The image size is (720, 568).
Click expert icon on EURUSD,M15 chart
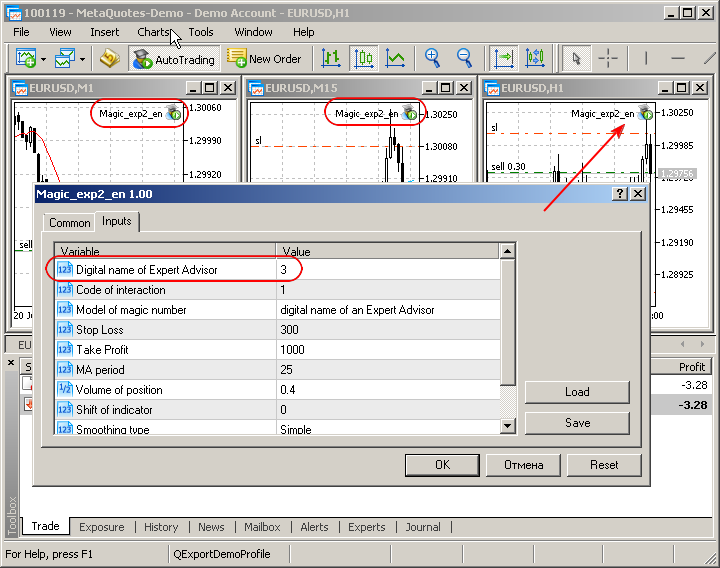pyautogui.click(x=410, y=112)
